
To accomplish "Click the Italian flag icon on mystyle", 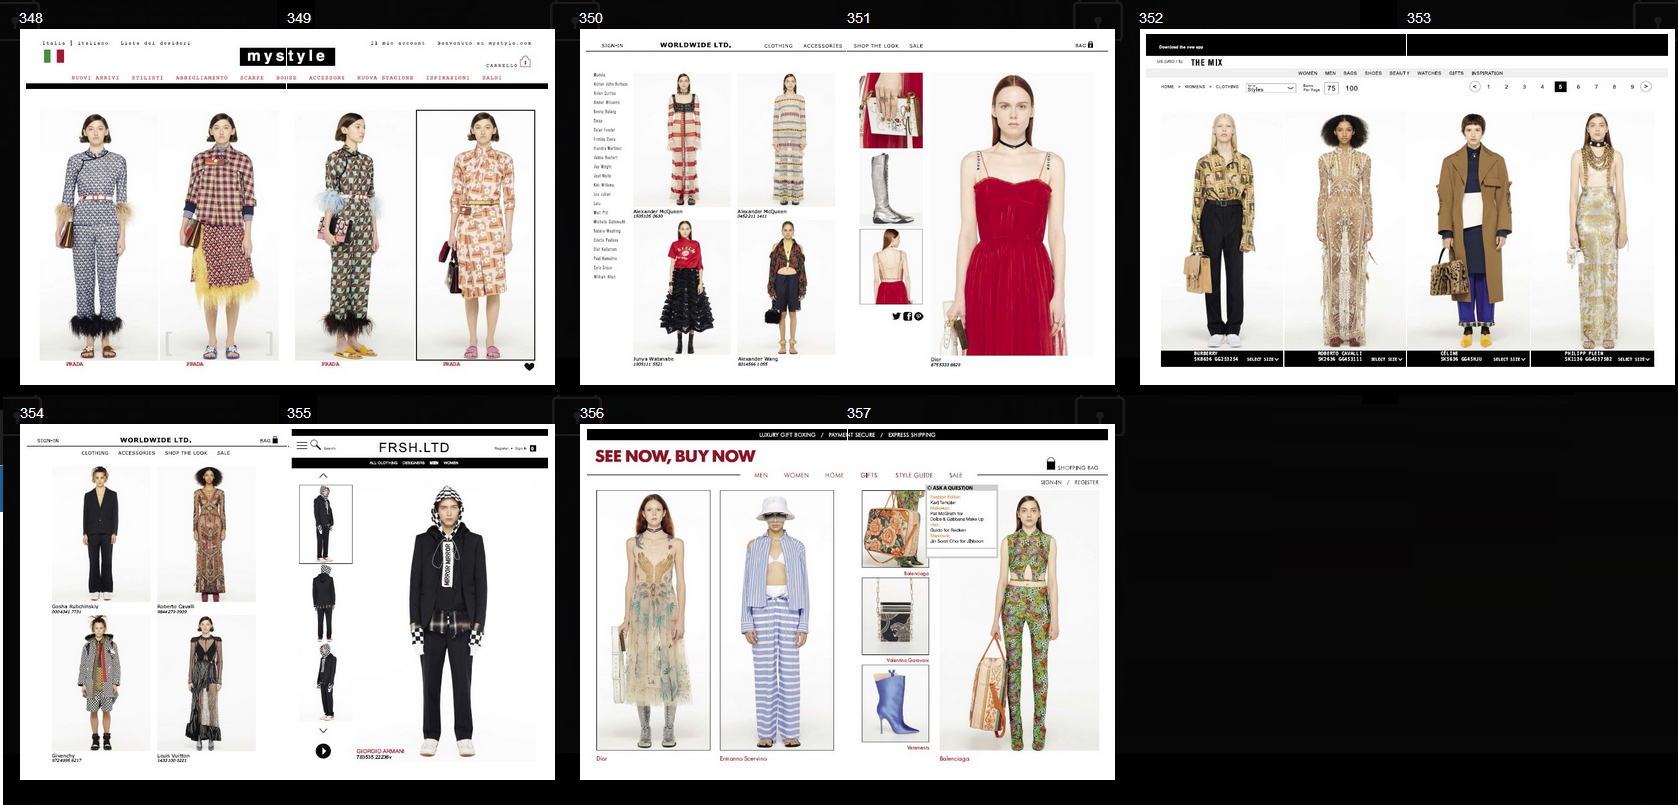I will pyautogui.click(x=53, y=57).
